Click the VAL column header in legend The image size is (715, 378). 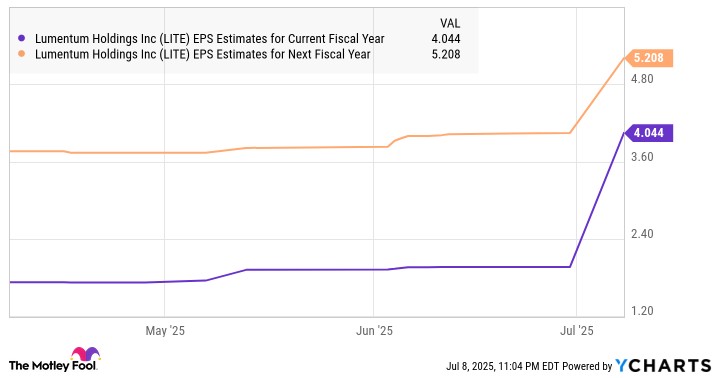click(x=450, y=23)
